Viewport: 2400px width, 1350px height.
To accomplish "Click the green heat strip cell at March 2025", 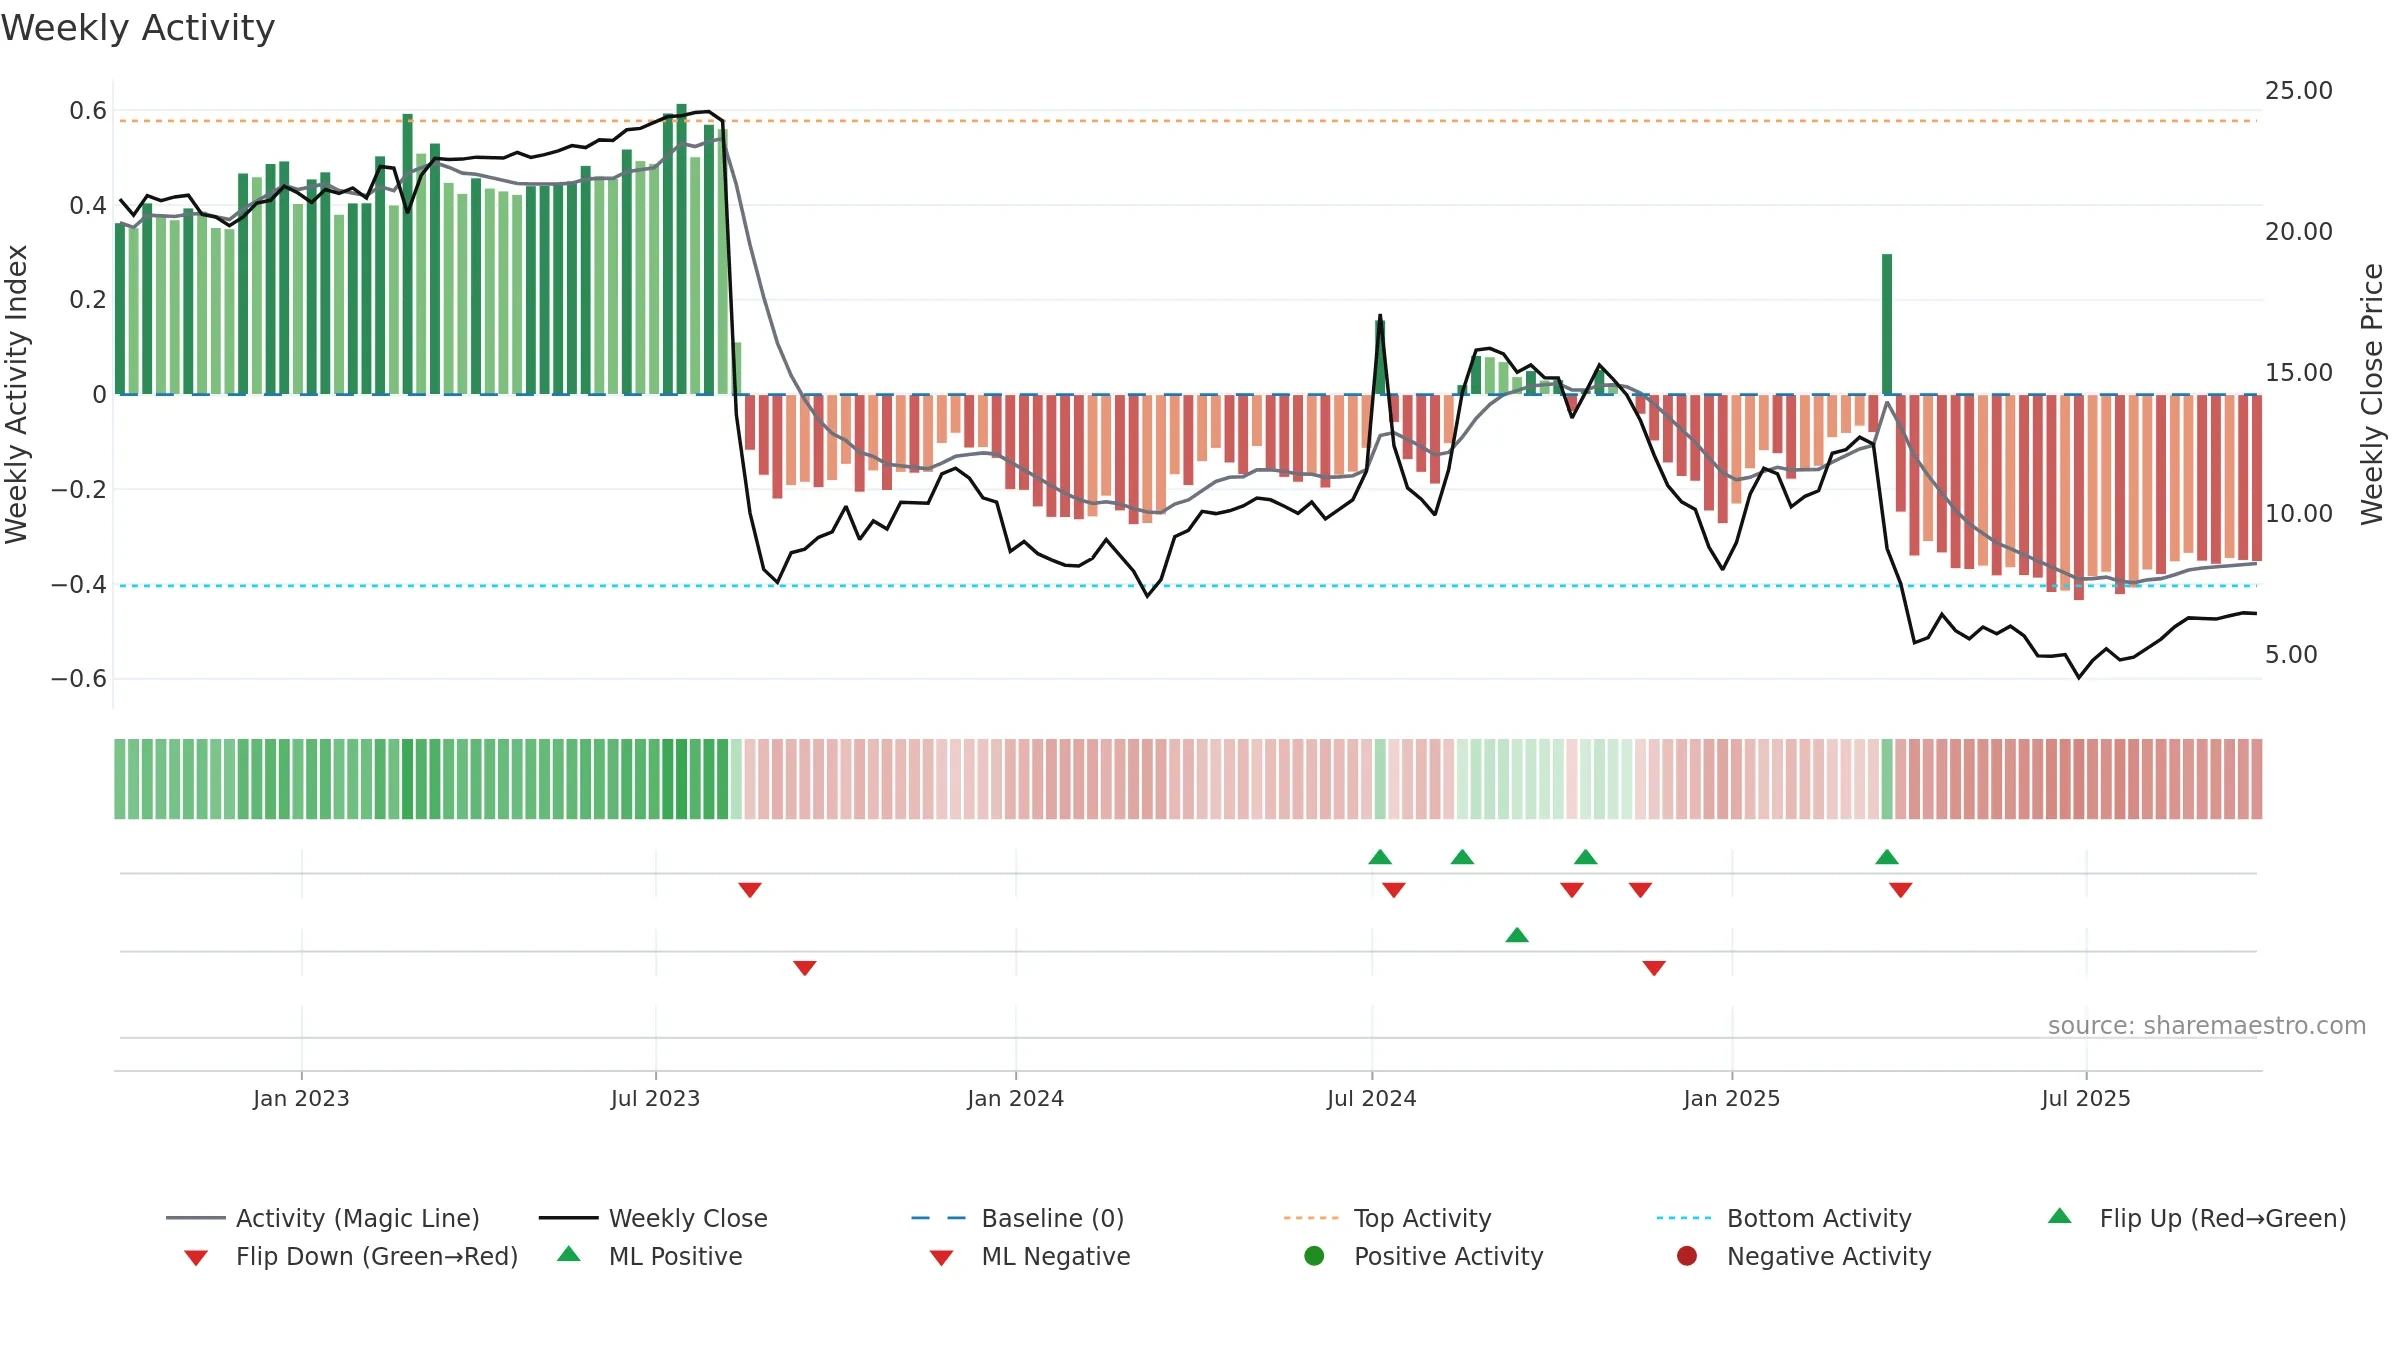I will pos(1887,779).
